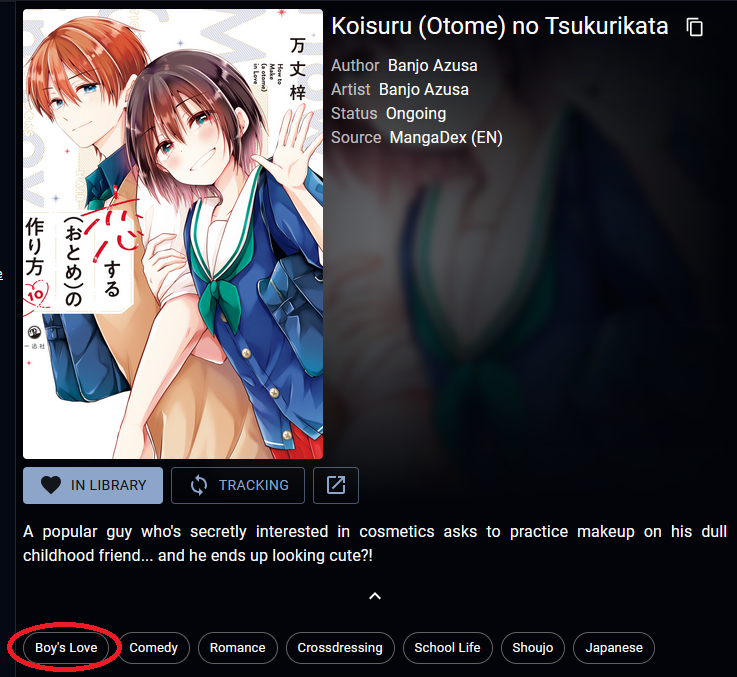Click the manga description text
The image size is (737, 677).
[375, 543]
